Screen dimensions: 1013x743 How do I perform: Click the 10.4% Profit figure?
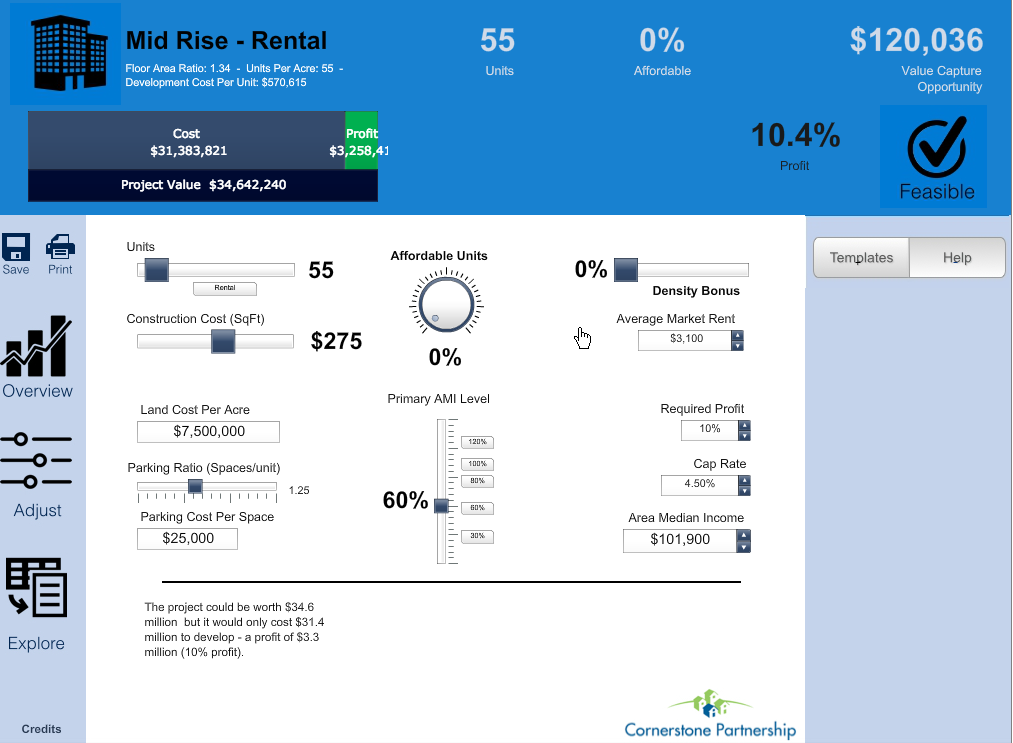pyautogui.click(x=795, y=135)
